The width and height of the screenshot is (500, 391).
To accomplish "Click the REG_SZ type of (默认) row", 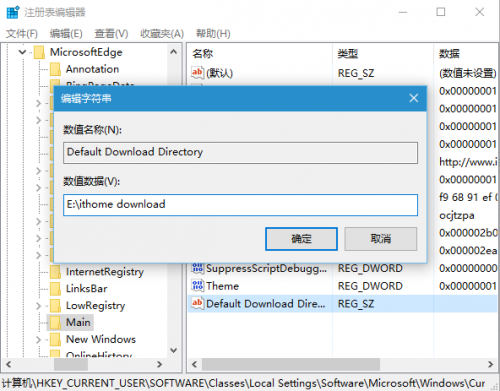I will (356, 73).
